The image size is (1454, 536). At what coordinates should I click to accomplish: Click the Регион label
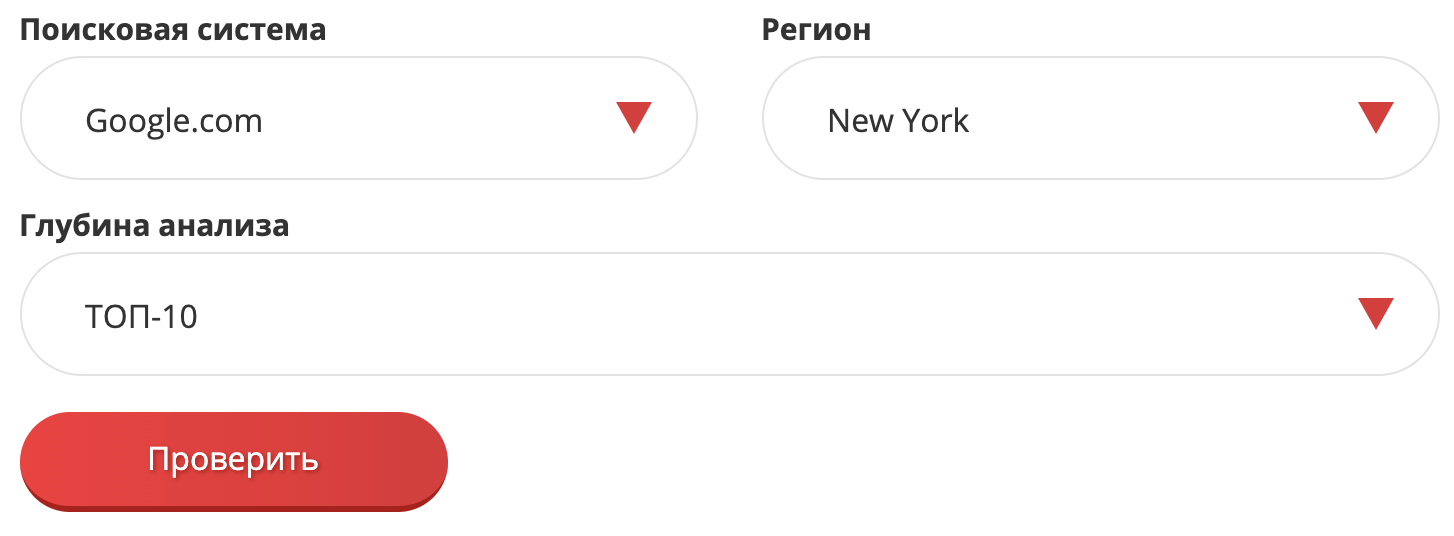click(x=816, y=30)
